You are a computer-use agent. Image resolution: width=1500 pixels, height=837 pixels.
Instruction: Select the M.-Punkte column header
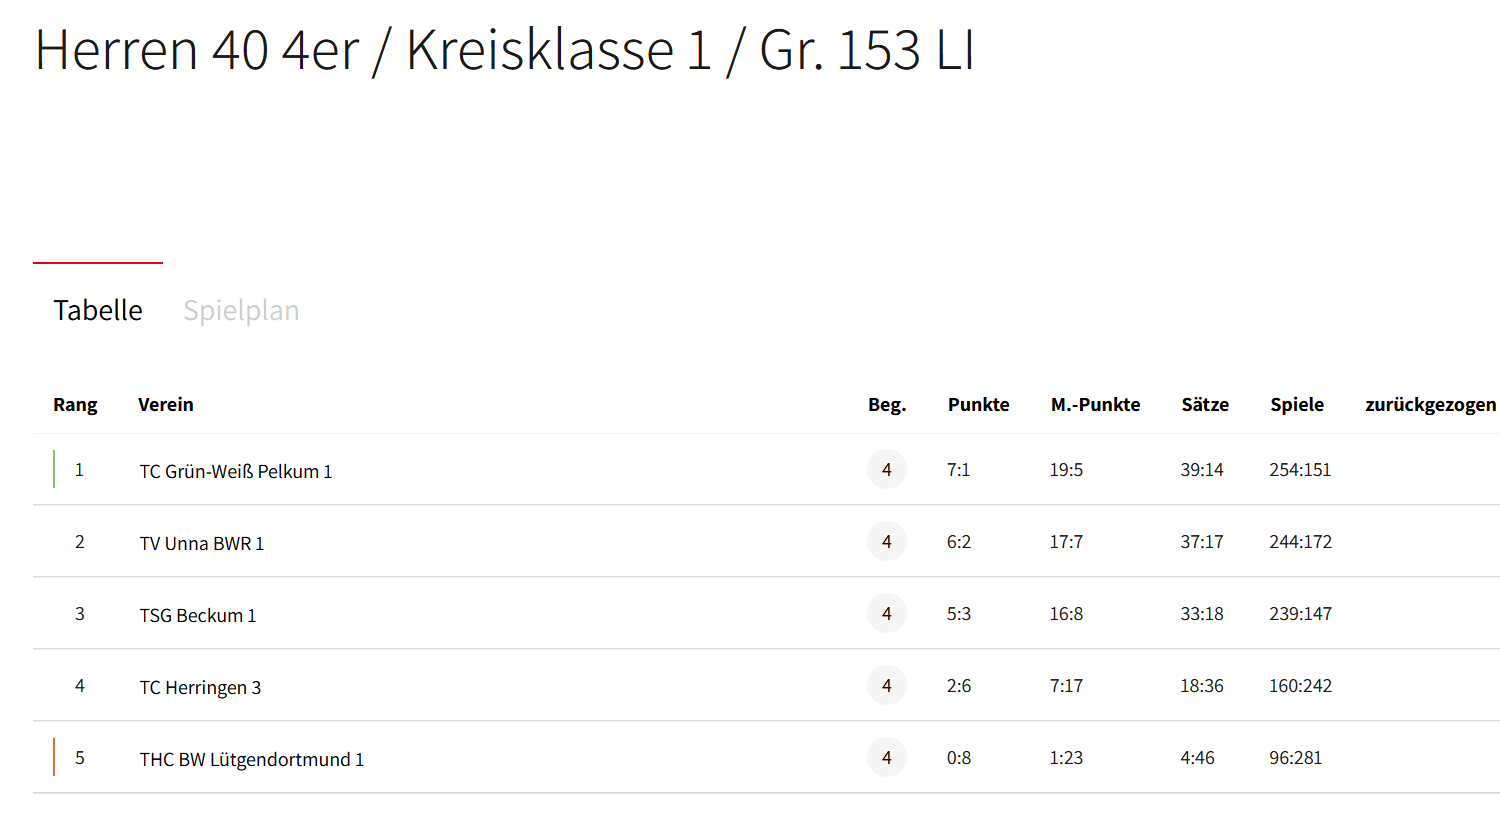pyautogui.click(x=1095, y=404)
